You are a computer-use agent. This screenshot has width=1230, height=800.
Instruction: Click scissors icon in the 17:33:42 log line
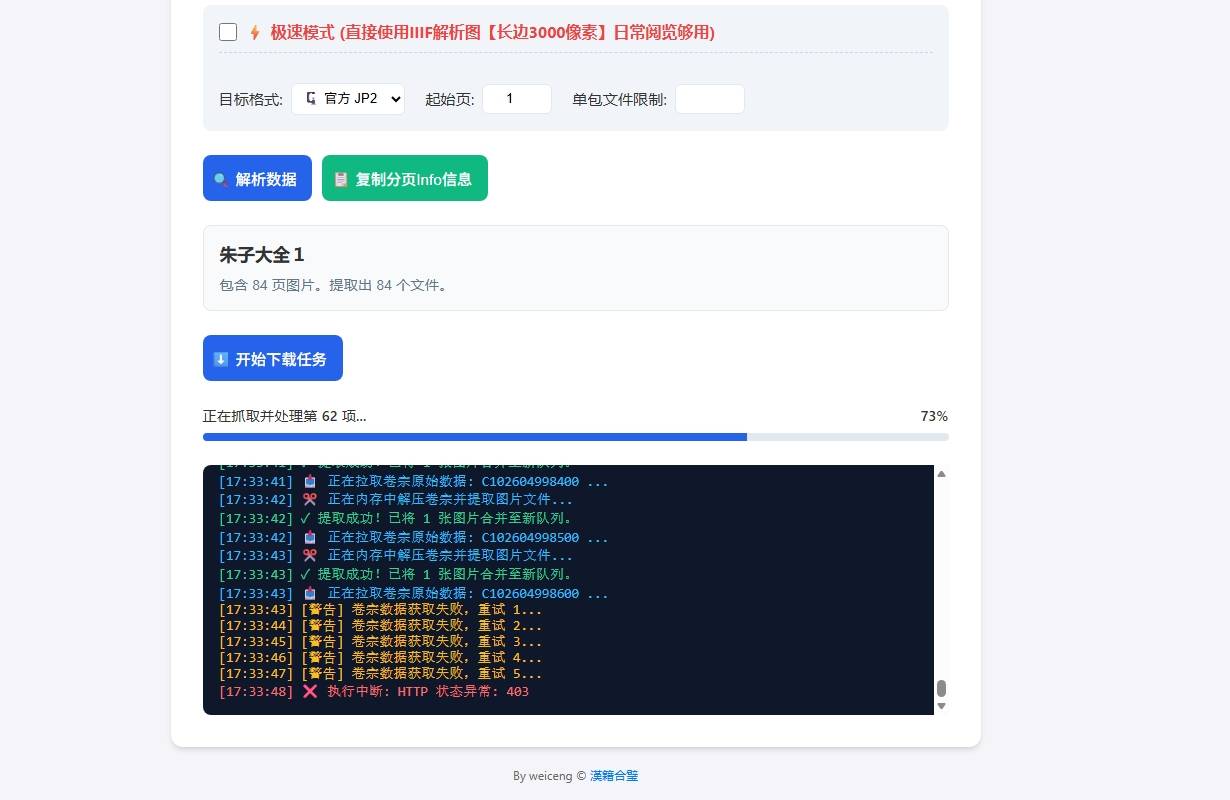(310, 500)
